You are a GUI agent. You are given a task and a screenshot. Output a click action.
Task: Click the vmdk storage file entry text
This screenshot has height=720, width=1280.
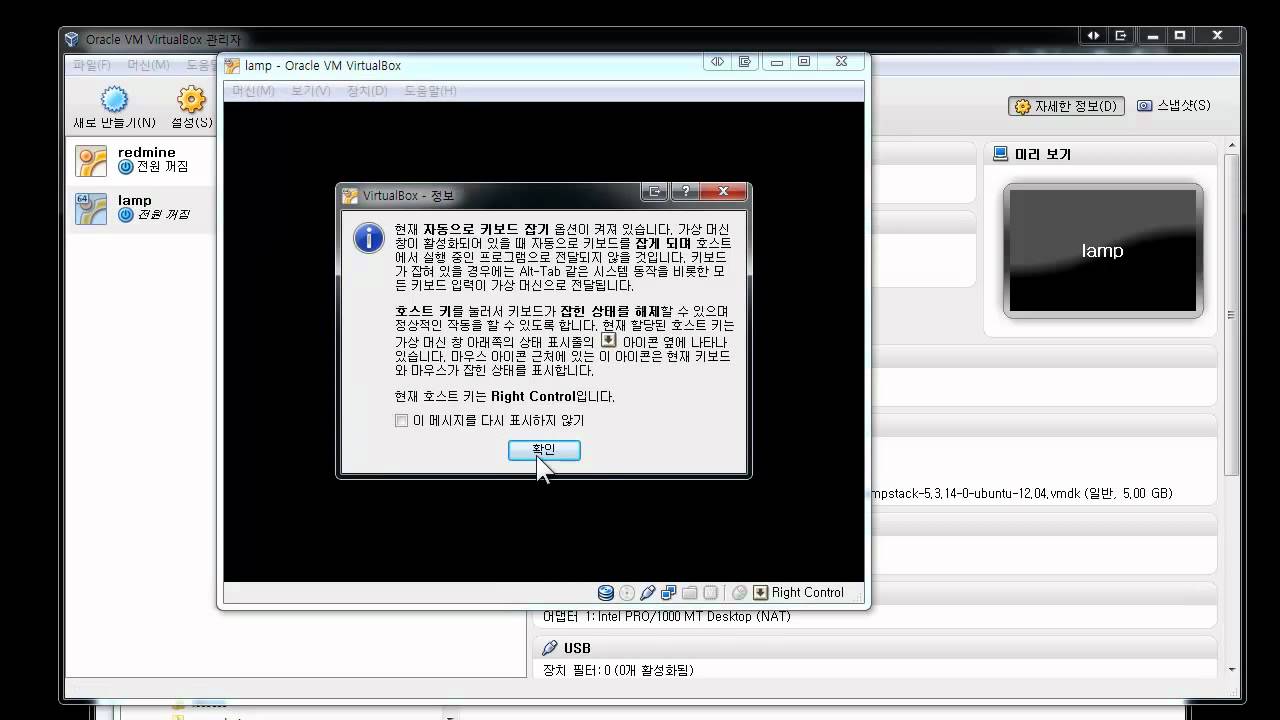[1022, 493]
